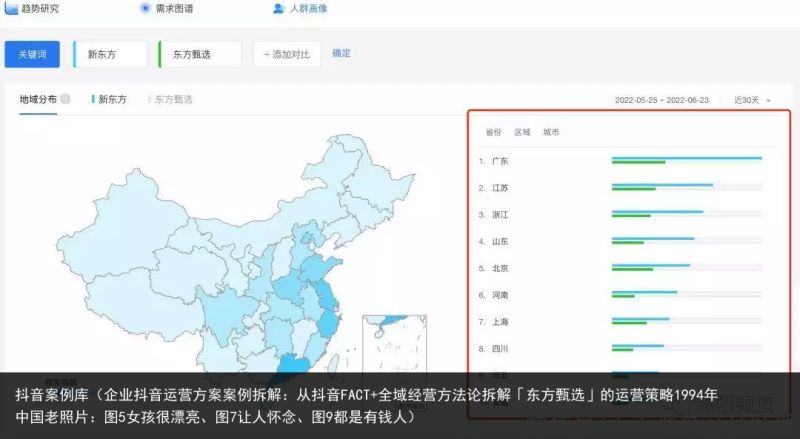Viewport: 800px width, 439px height.
Task: Select the 地域分布 section tab
Action: pos(38,100)
